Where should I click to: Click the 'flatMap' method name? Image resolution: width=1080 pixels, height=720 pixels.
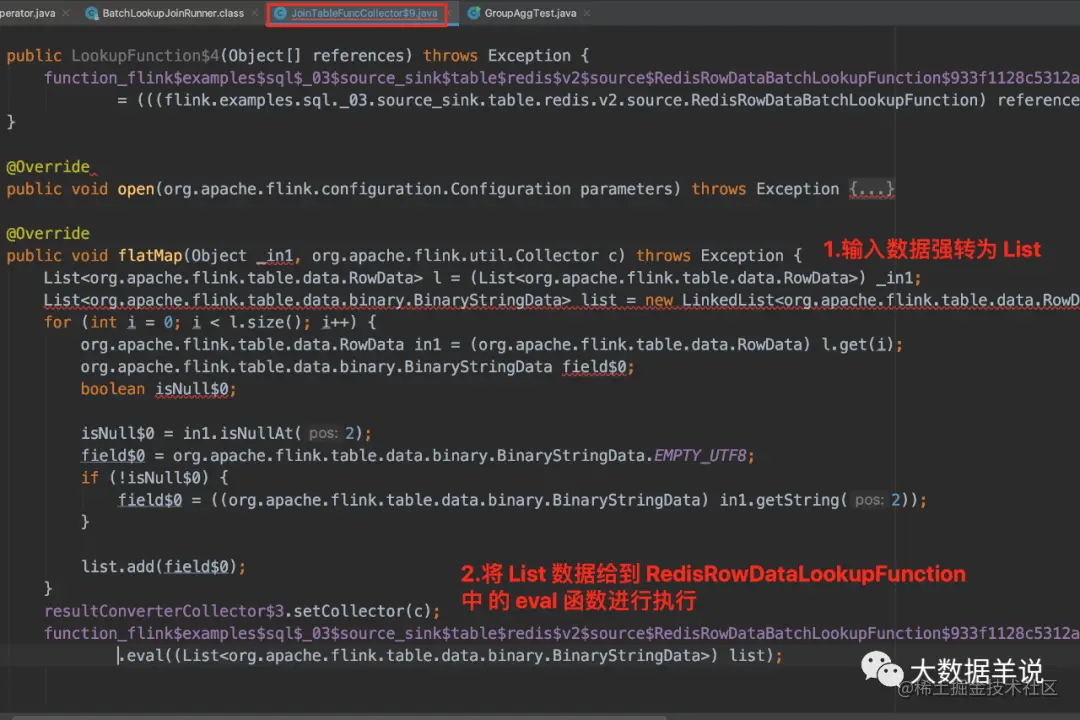click(x=149, y=256)
